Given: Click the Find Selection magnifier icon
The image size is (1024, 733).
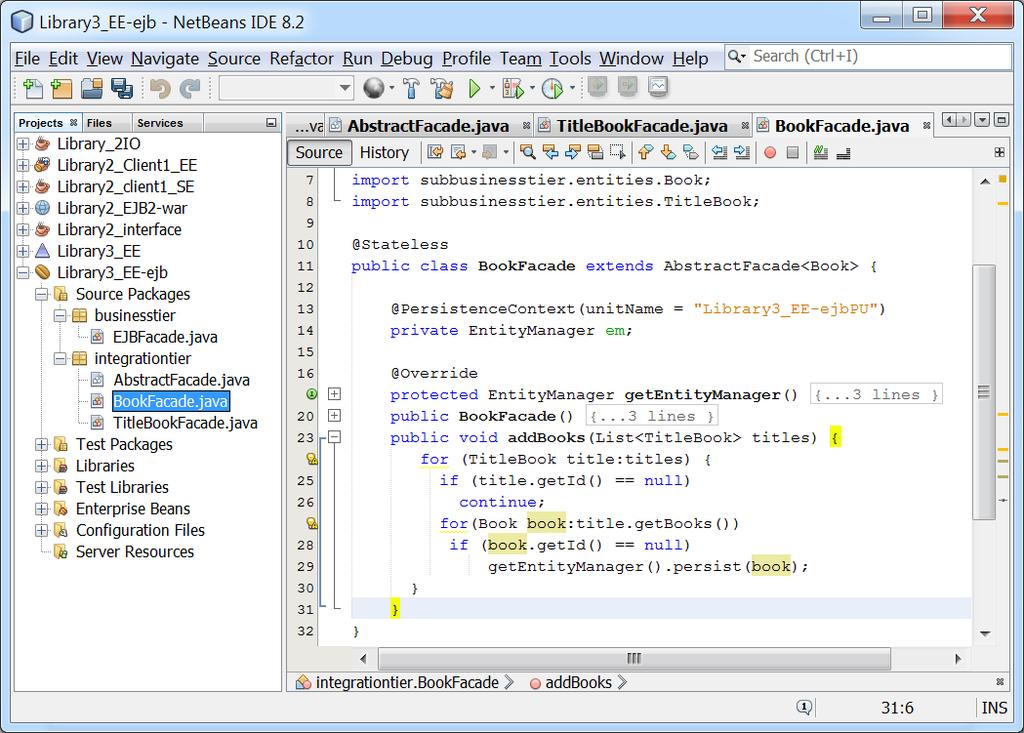Looking at the screenshot, I should tap(528, 152).
